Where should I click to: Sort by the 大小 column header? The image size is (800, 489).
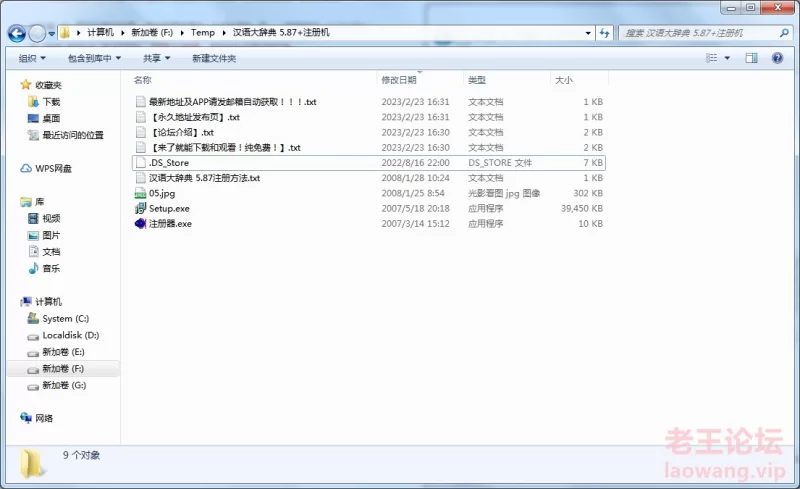pos(563,80)
